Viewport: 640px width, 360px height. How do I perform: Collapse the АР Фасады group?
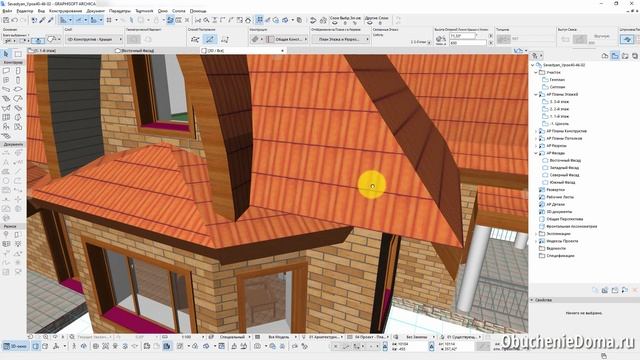(x=536, y=153)
